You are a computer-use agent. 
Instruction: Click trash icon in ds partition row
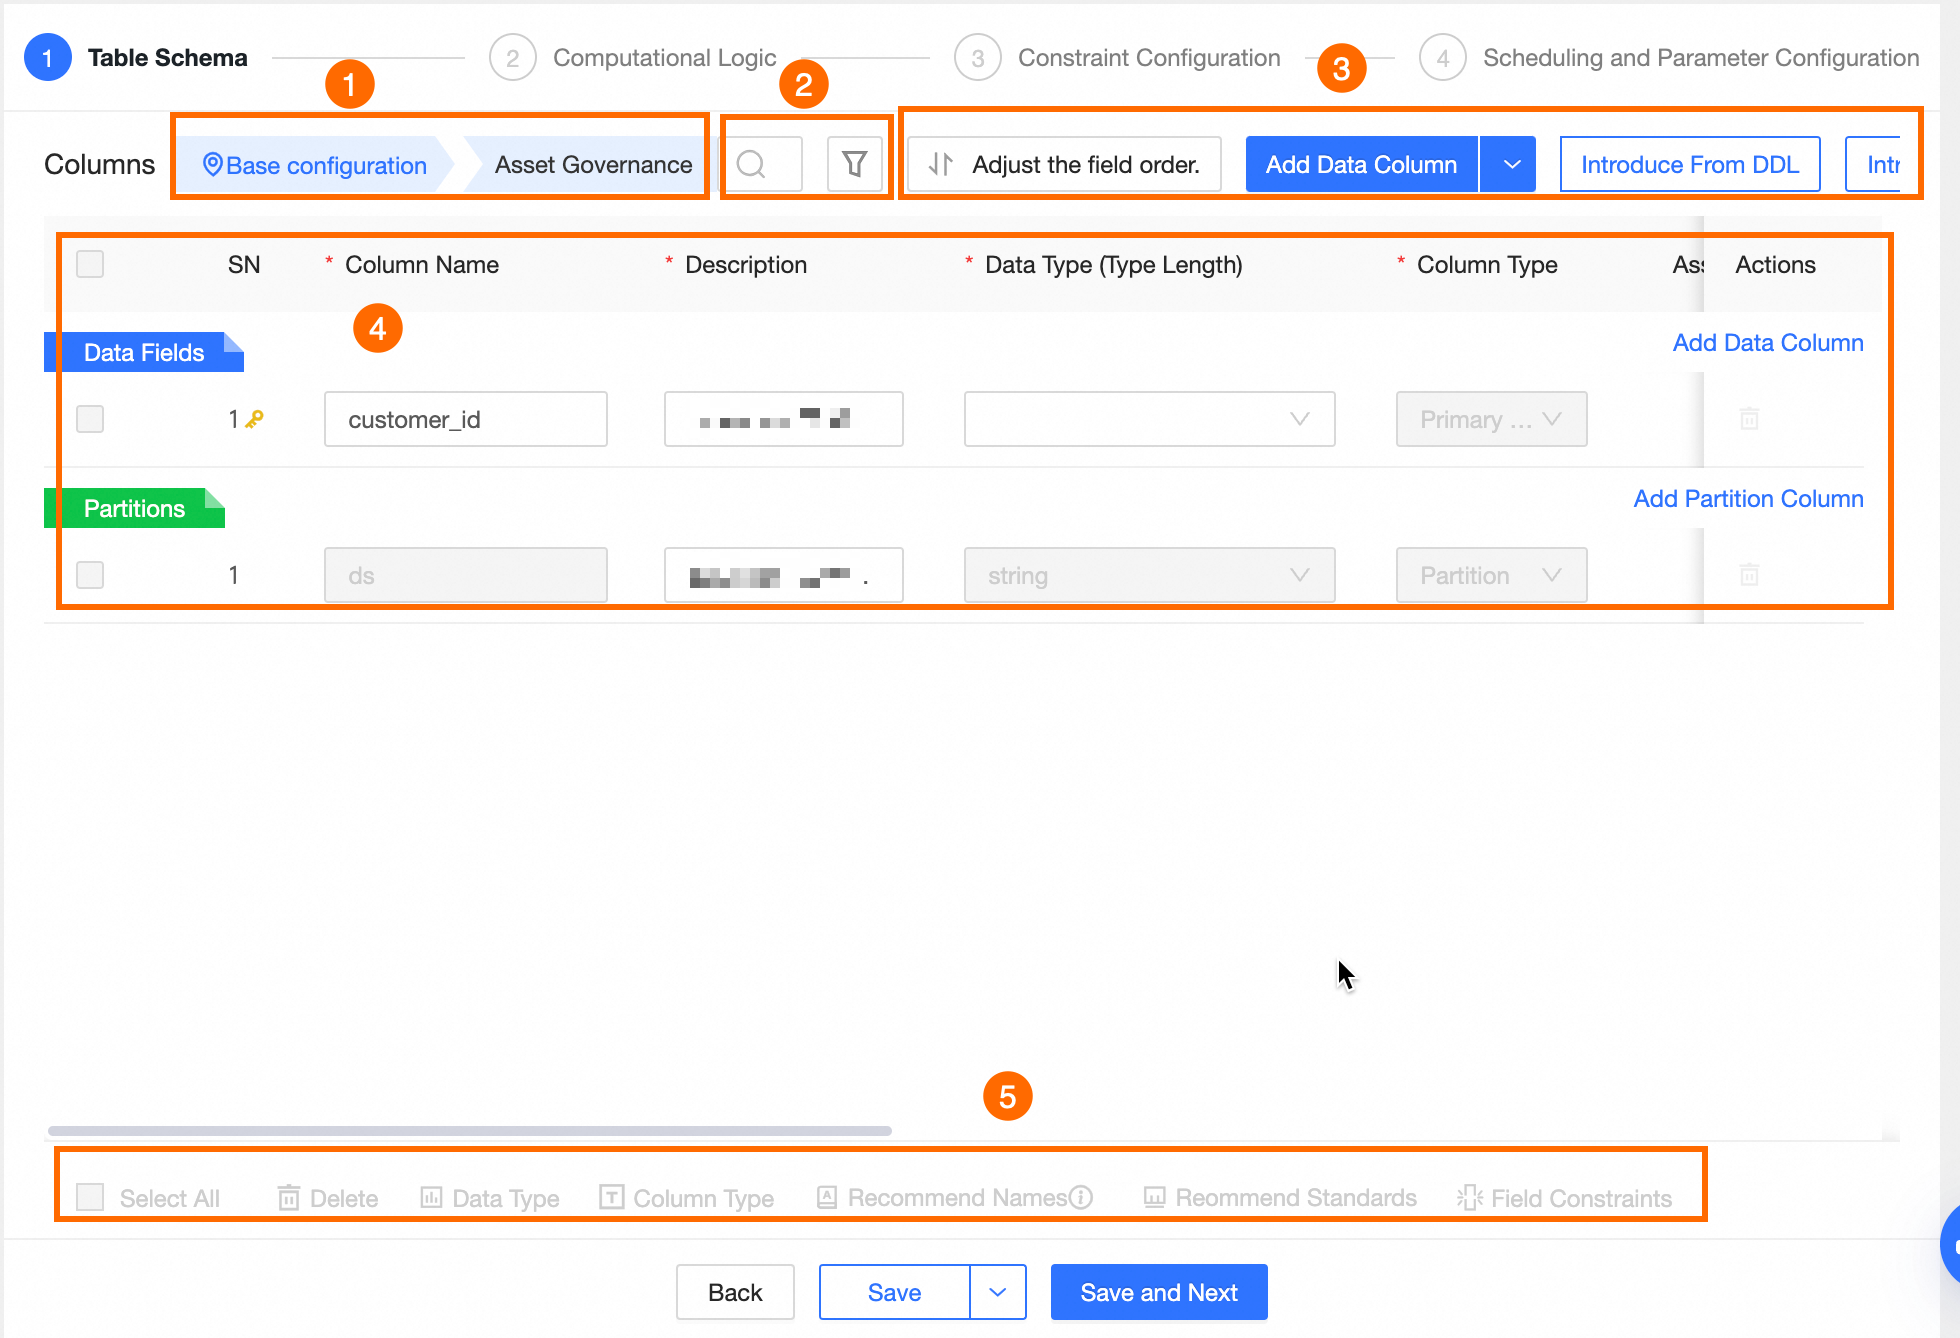1749,575
